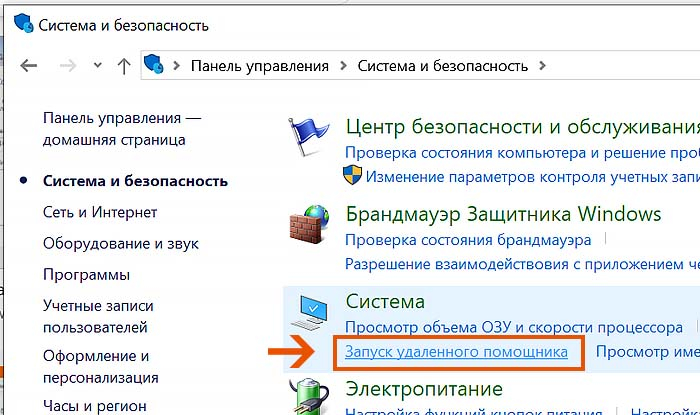Viewport: 700px width, 415px height.
Task: Click the computer monitor Система icon
Action: [x=309, y=312]
